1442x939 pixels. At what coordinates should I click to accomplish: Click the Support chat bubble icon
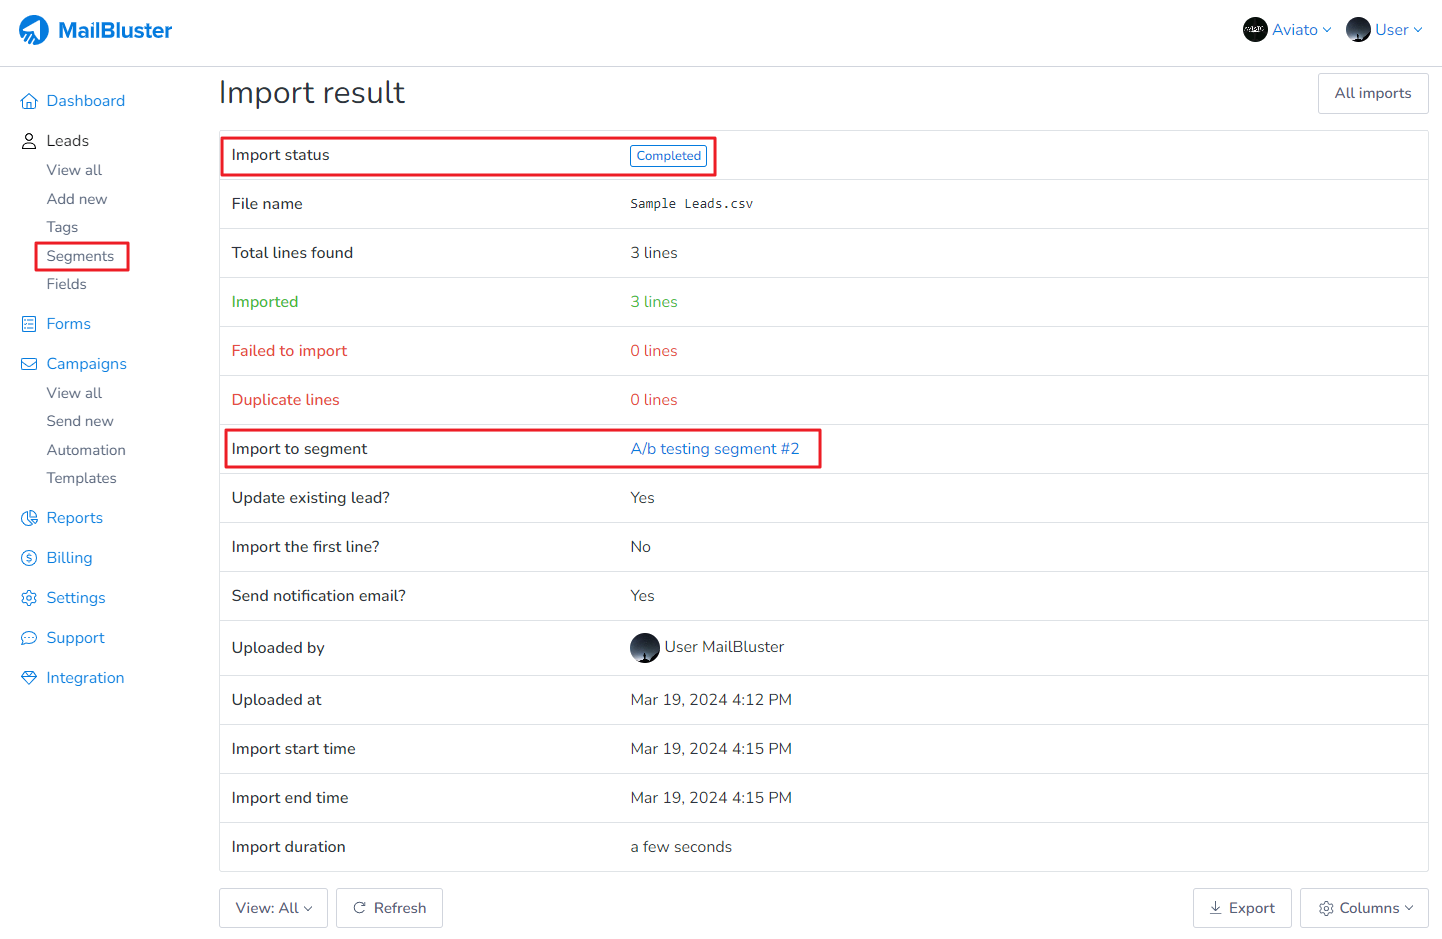click(x=29, y=638)
